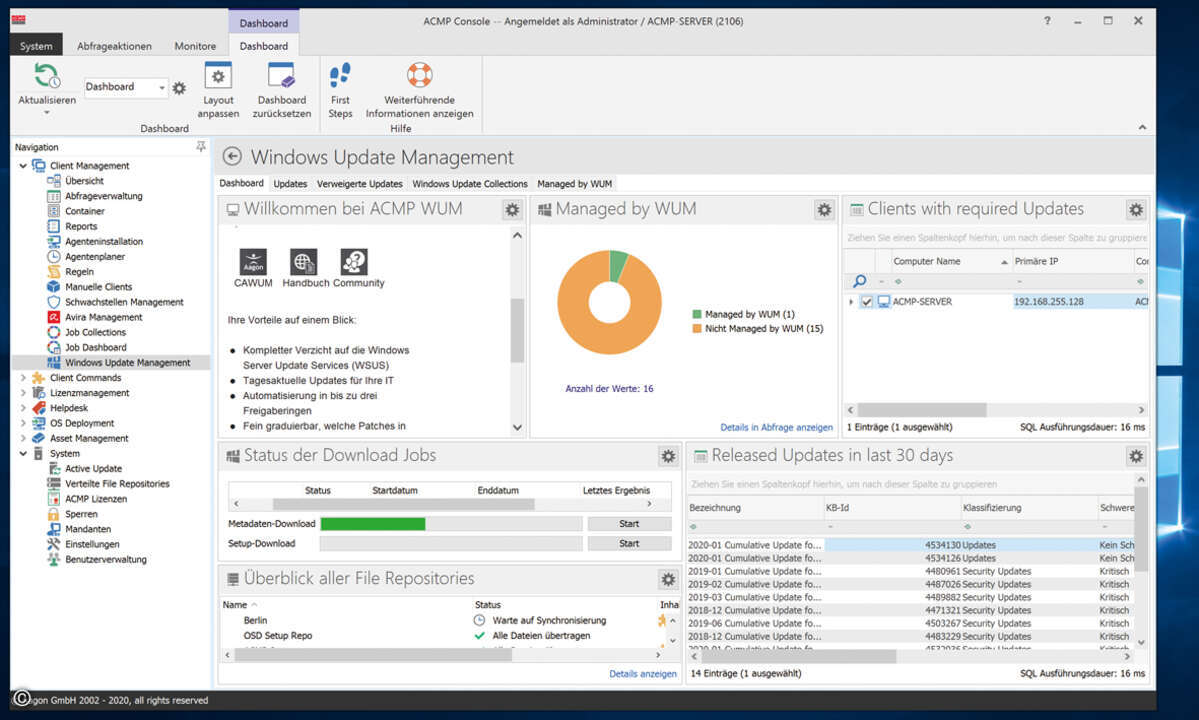
Task: Click the Schwachstellen Management shield icon
Action: coord(54,302)
